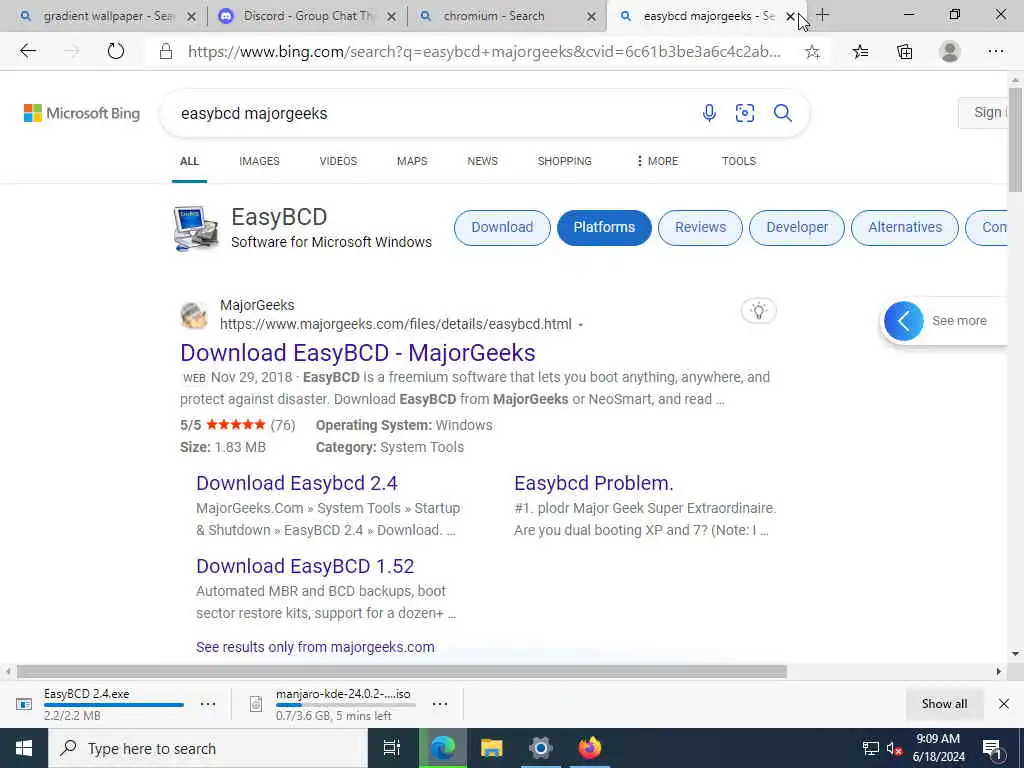The image size is (1024, 768).
Task: Open Edge Settings and more menu
Action: click(995, 52)
